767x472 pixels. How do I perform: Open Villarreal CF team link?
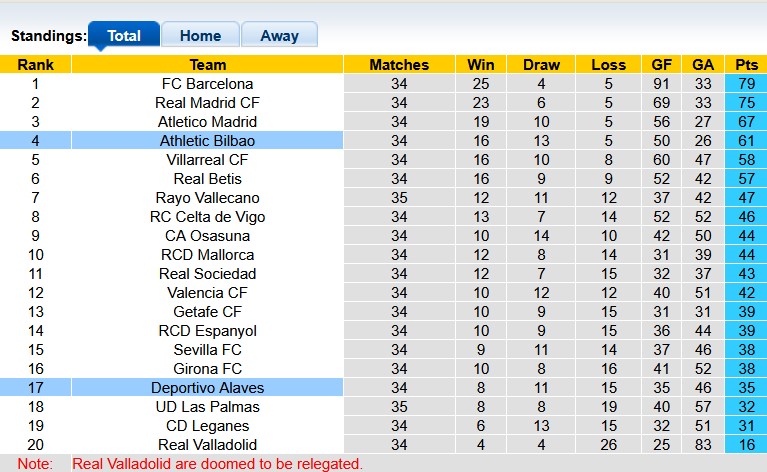(207, 160)
